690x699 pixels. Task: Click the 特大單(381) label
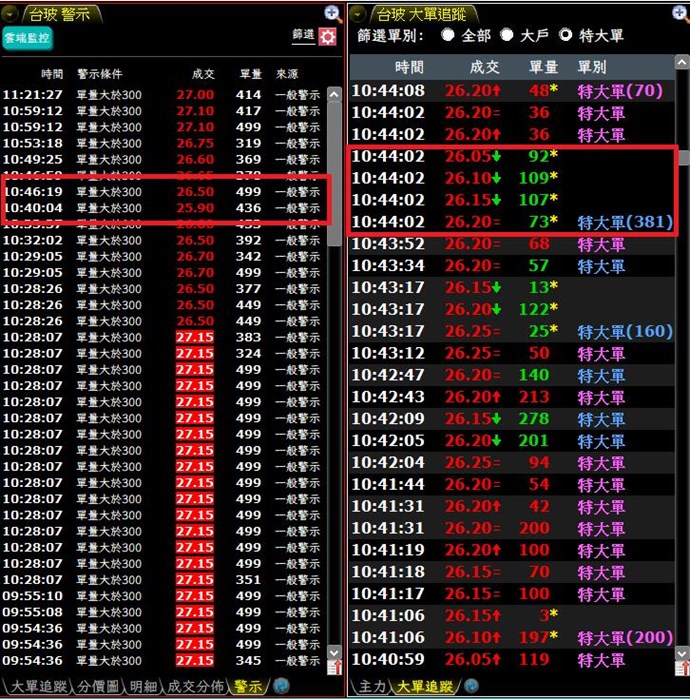(x=625, y=222)
